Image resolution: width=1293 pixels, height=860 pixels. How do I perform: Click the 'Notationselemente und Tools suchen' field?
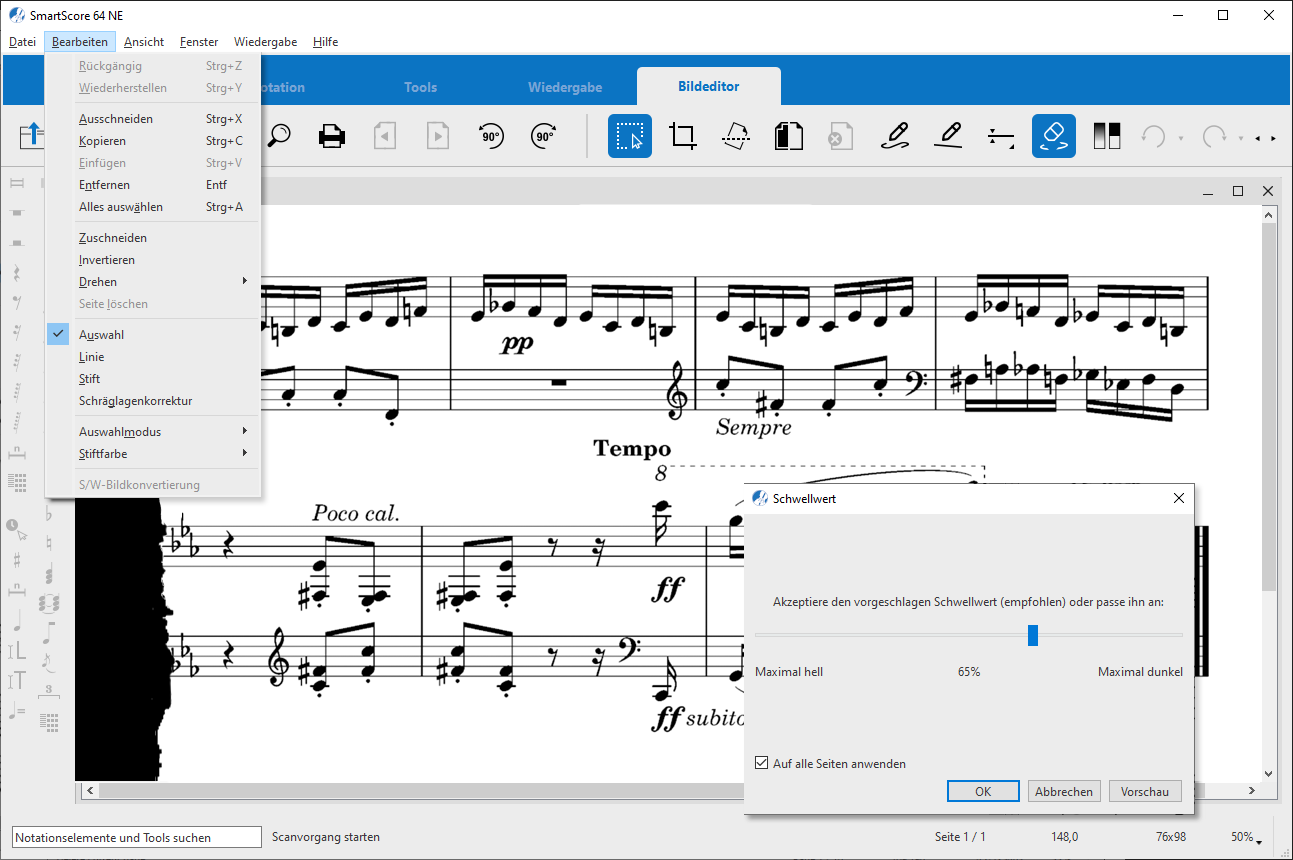[x=126, y=837]
